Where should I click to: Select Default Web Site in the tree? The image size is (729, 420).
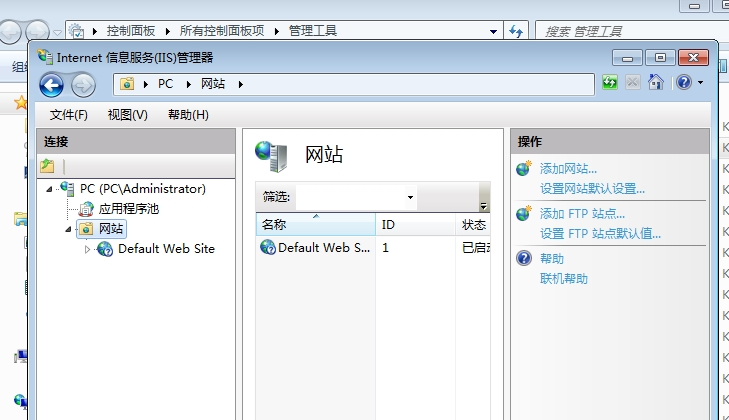point(166,249)
